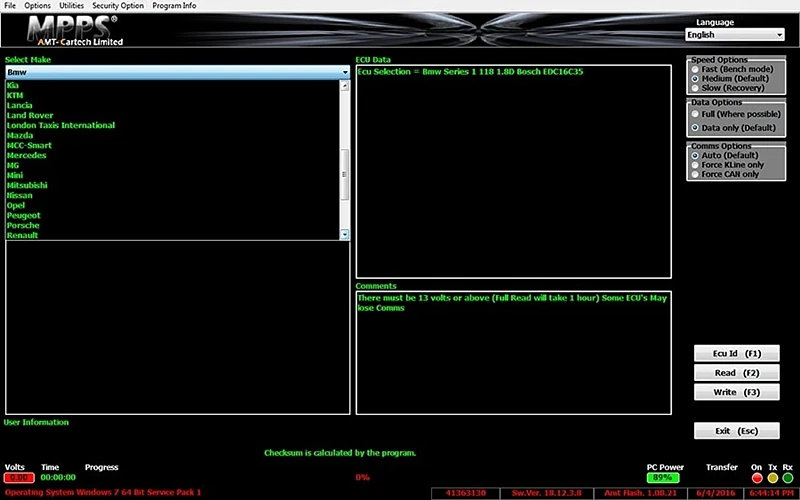Click the yellow Tx indicator light

point(772,478)
